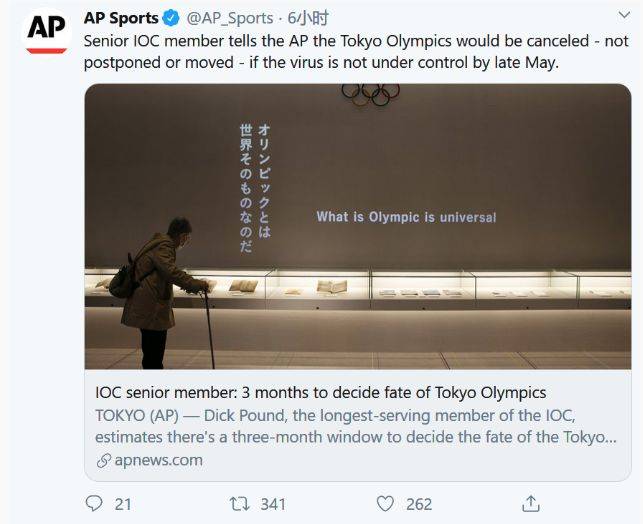The image size is (643, 524).
Task: Click the reply speech bubble icon
Action: click(94, 503)
